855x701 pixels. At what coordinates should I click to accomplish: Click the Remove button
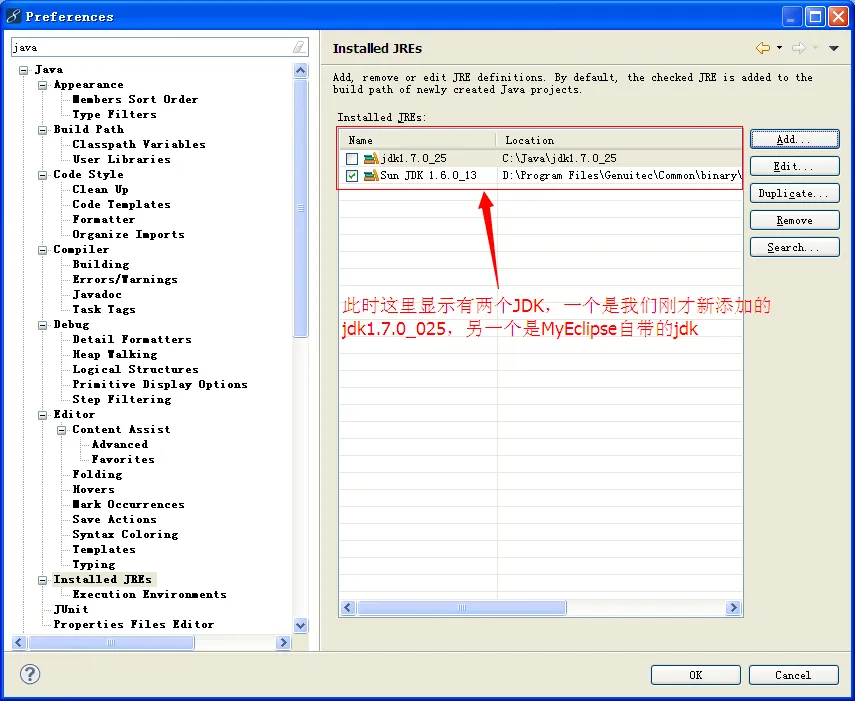(x=794, y=220)
